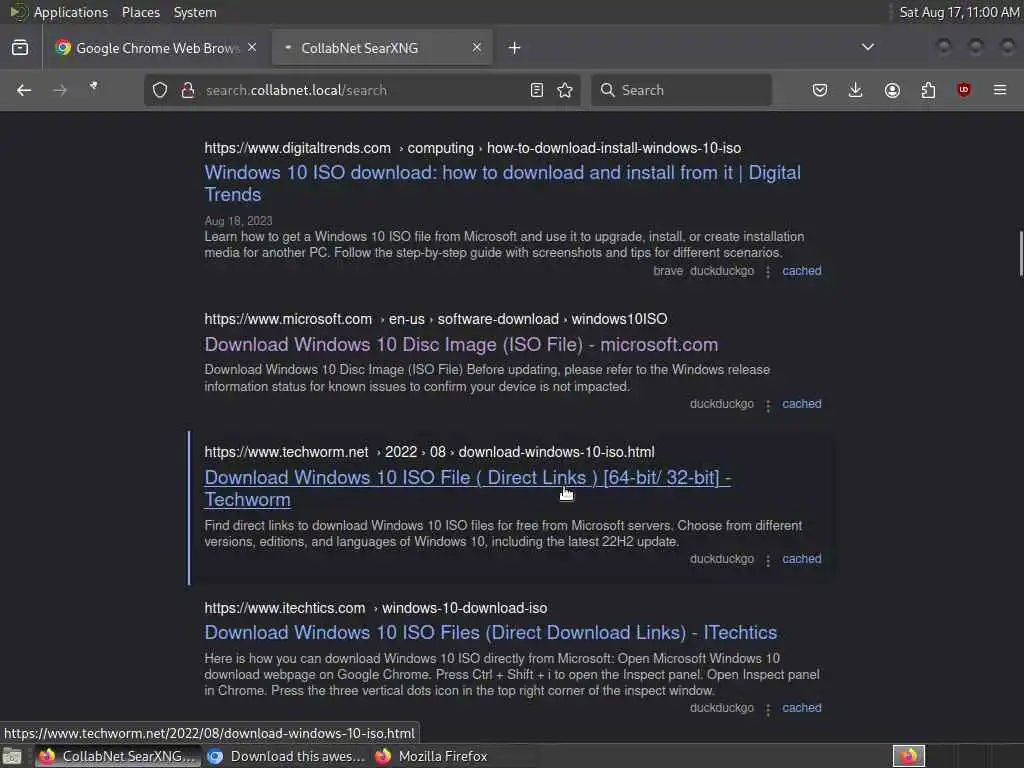Click the page vertical scrollbar thumb
Viewport: 1024px width, 768px height.
tap(1021, 253)
